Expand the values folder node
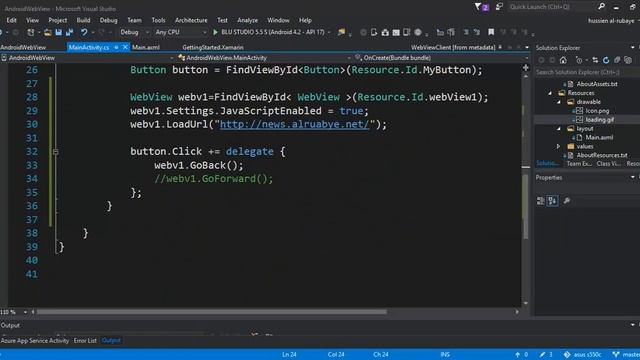 coord(559,146)
